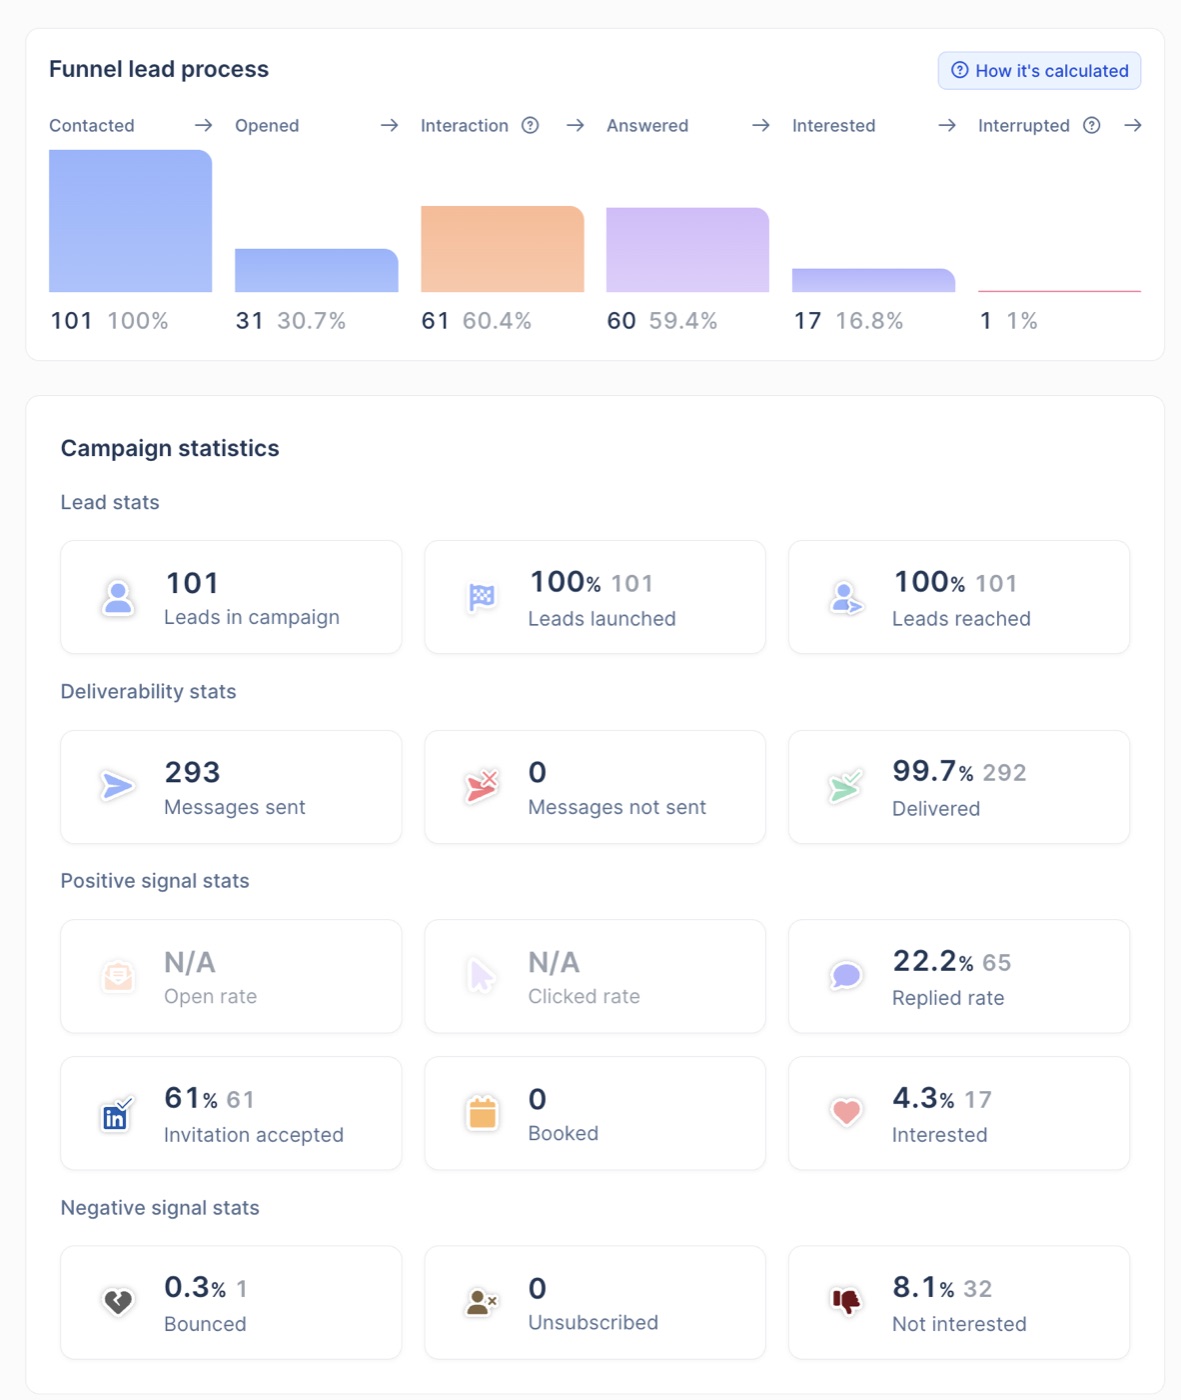Click the "Booked" label
The width and height of the screenshot is (1181, 1400).
(x=563, y=1134)
